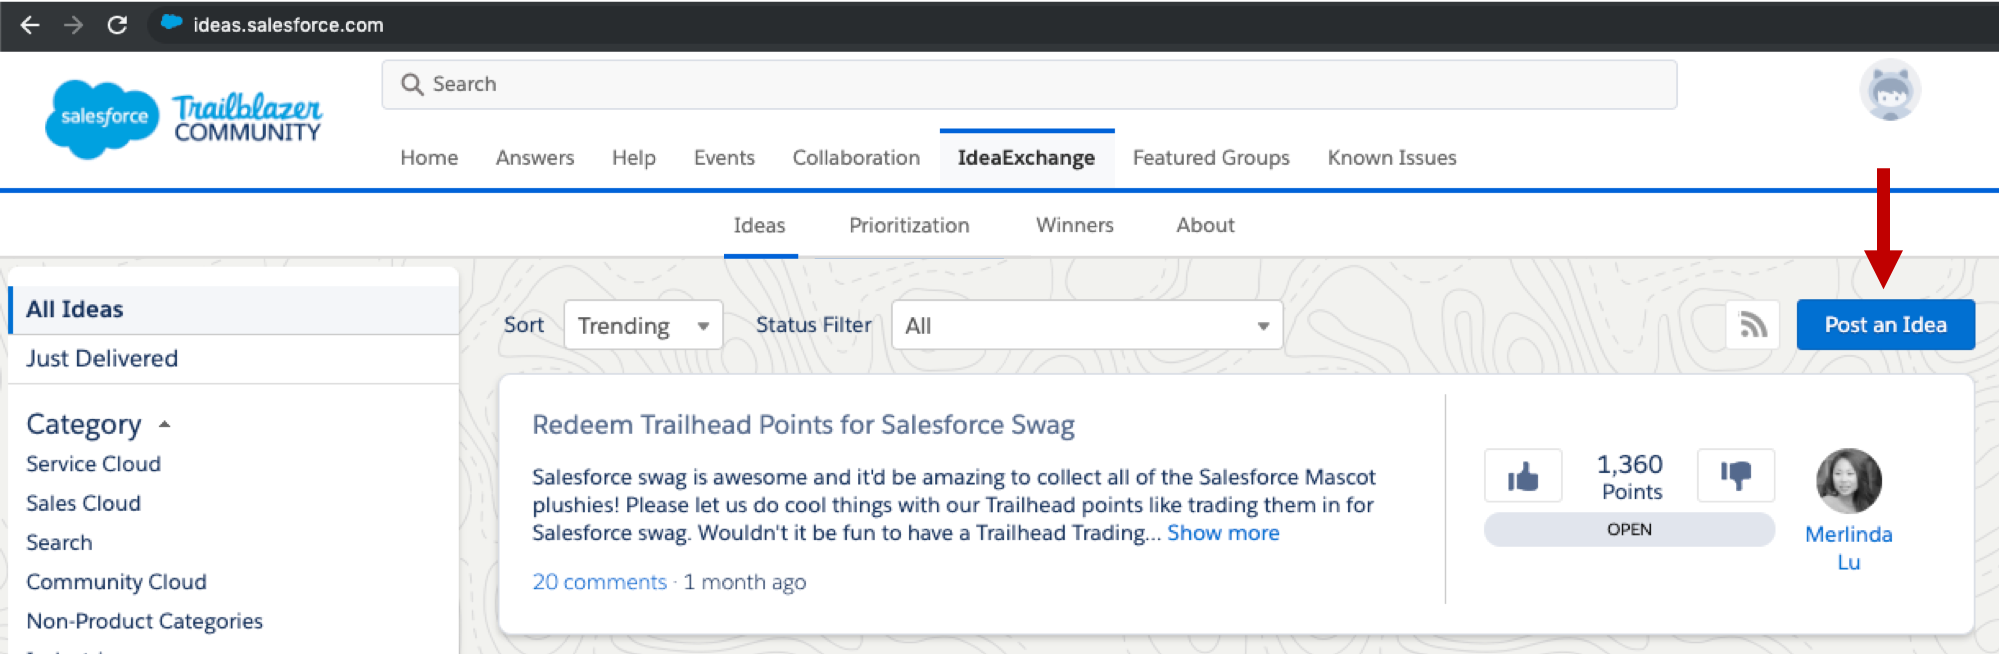Click the magnifier icon in the search box

click(x=412, y=84)
